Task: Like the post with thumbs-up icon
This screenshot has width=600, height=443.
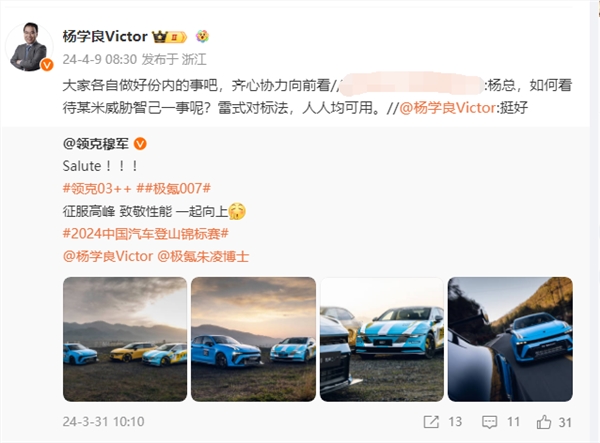Action: [543, 422]
